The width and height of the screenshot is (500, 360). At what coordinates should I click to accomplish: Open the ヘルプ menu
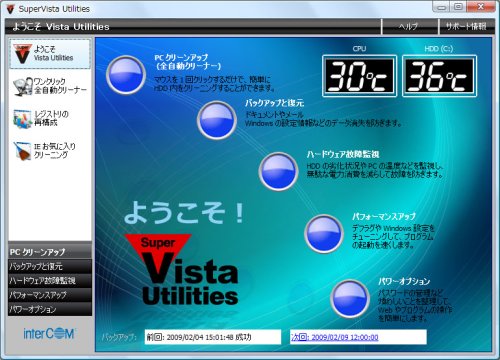[x=409, y=26]
